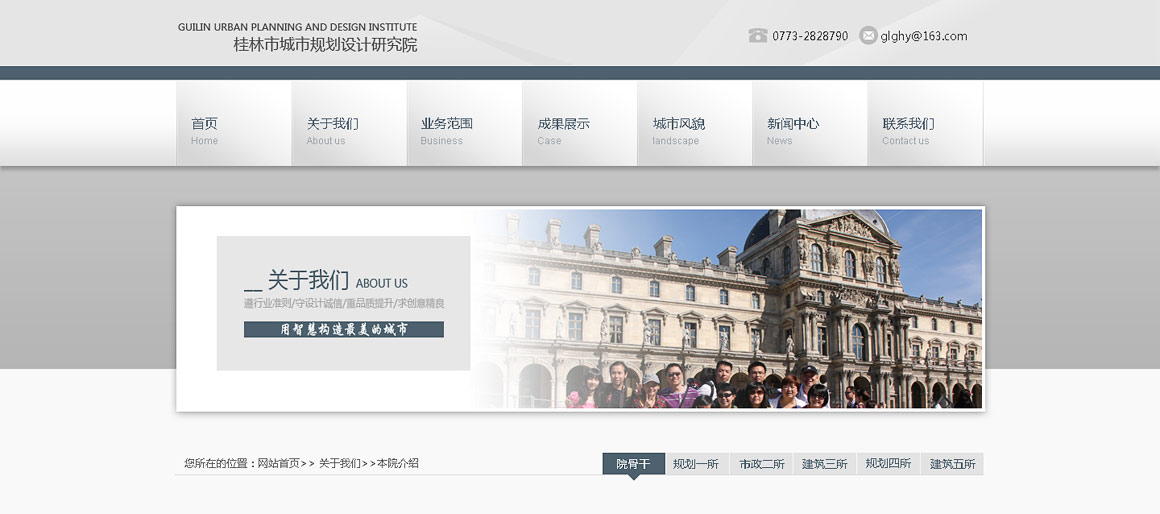This screenshot has width=1160, height=514.
Task: Visit the 新闻中心 News section
Action: tap(809, 124)
